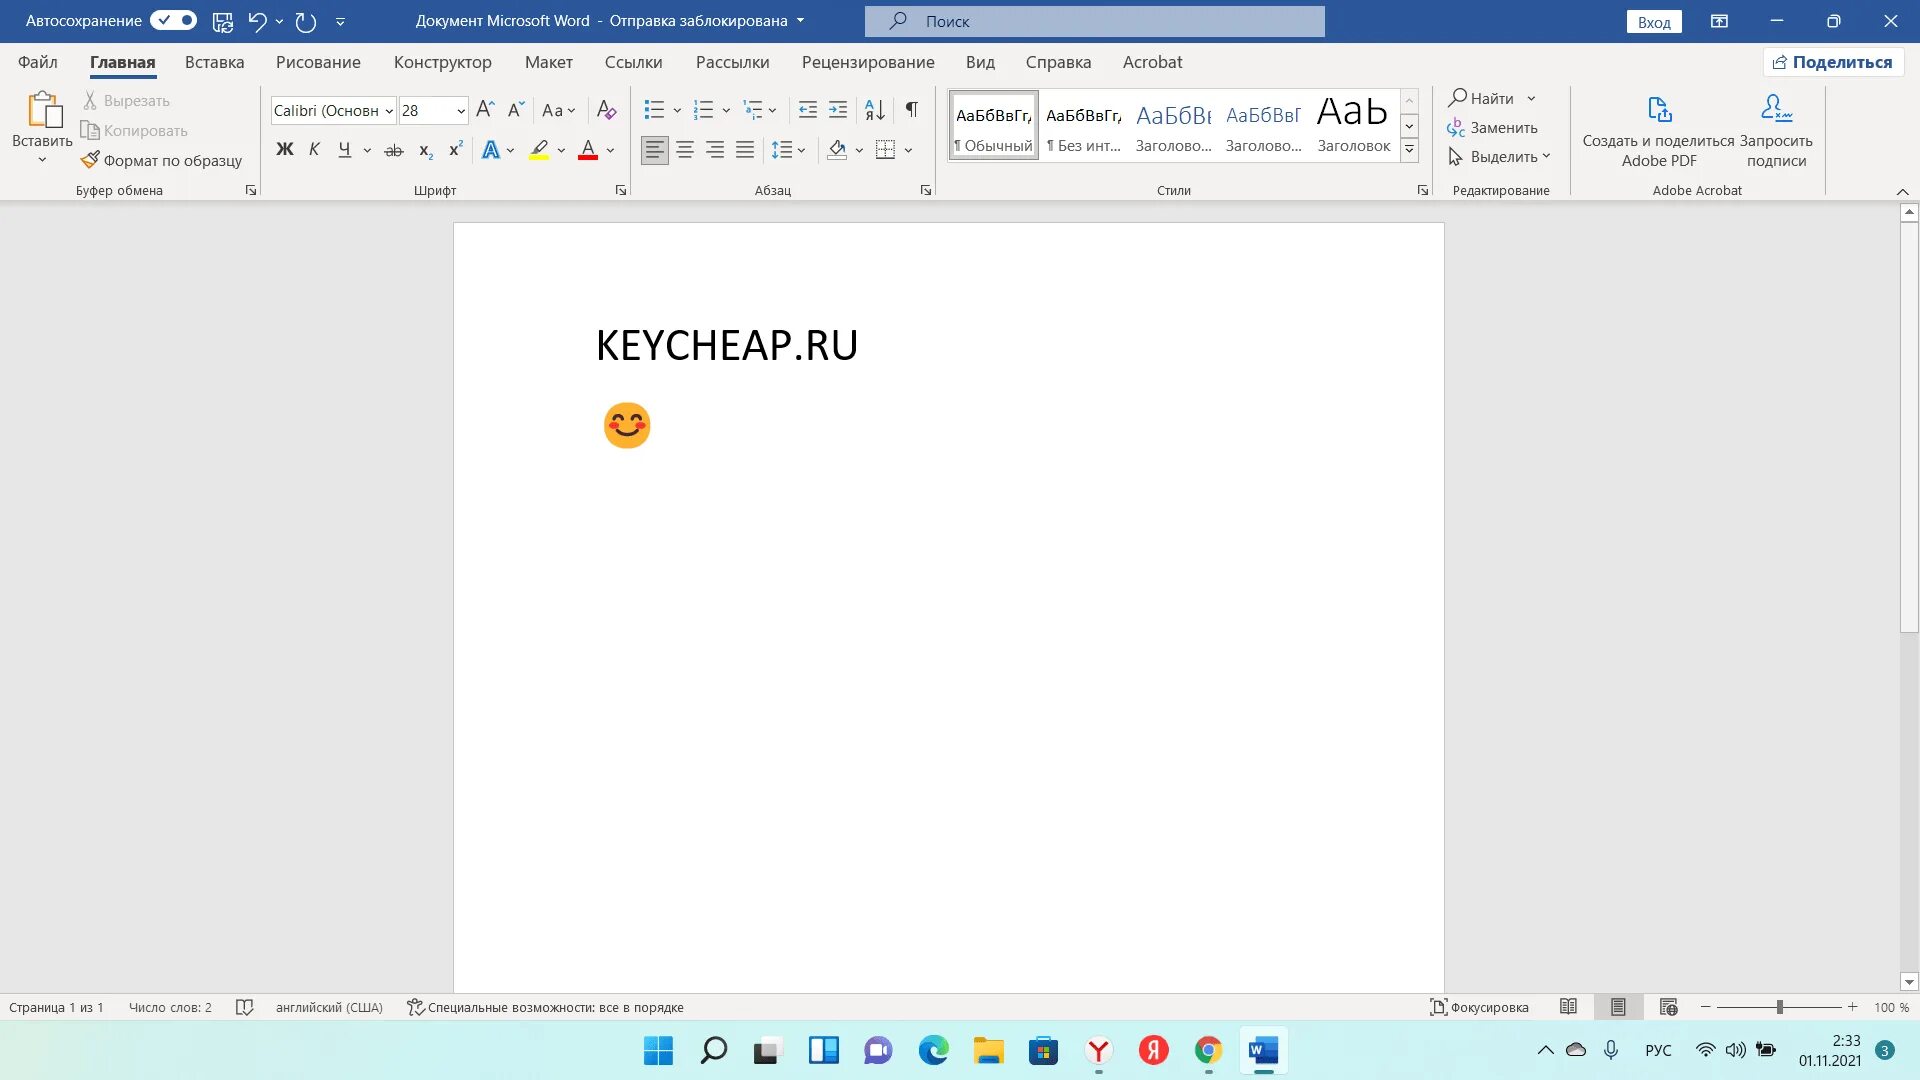This screenshot has width=1920, height=1080.
Task: Click Заменить (Replace)
Action: pos(1492,128)
